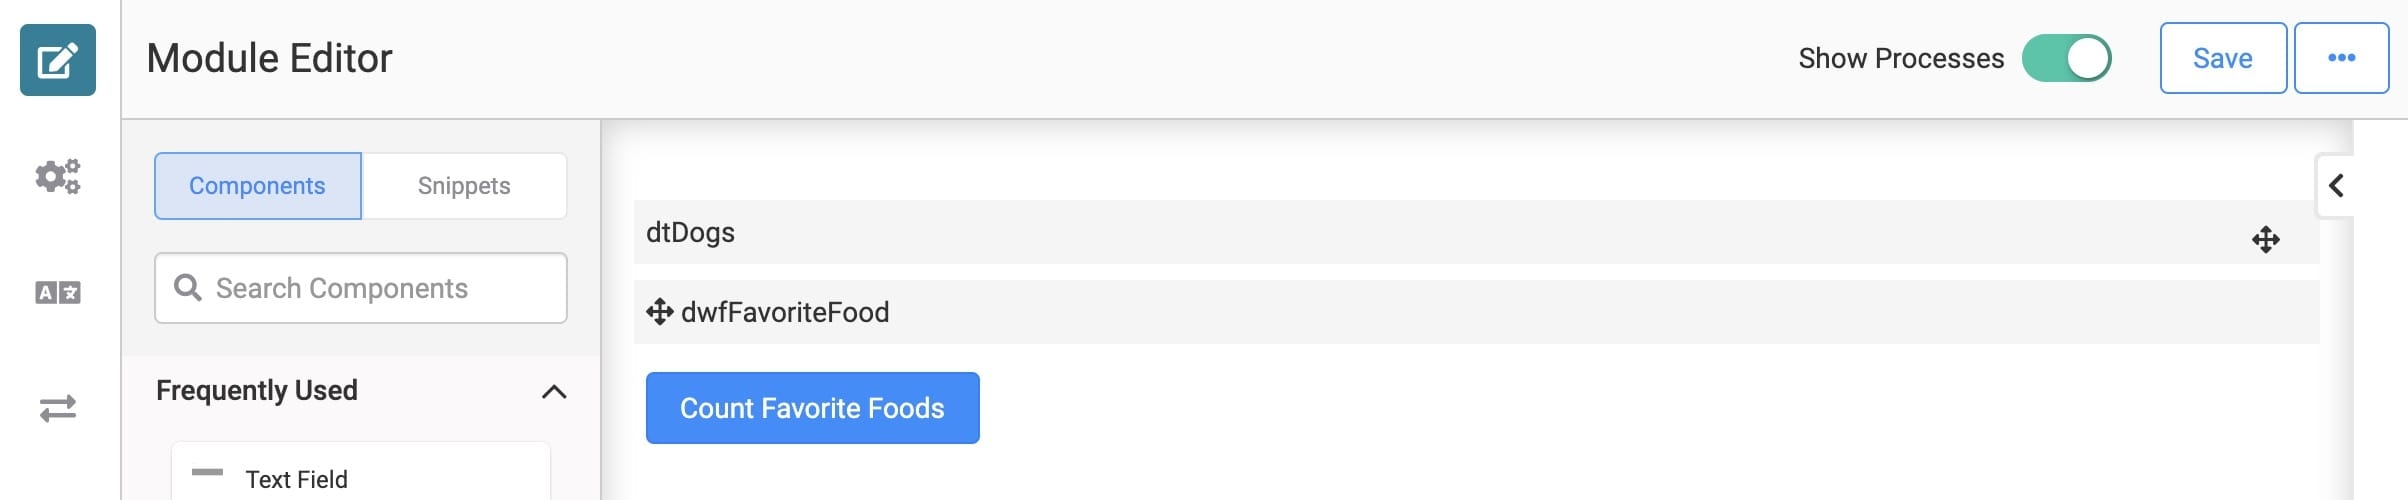Viewport: 2408px width, 500px height.
Task: Open the language translation icon in sidebar
Action: tap(58, 292)
